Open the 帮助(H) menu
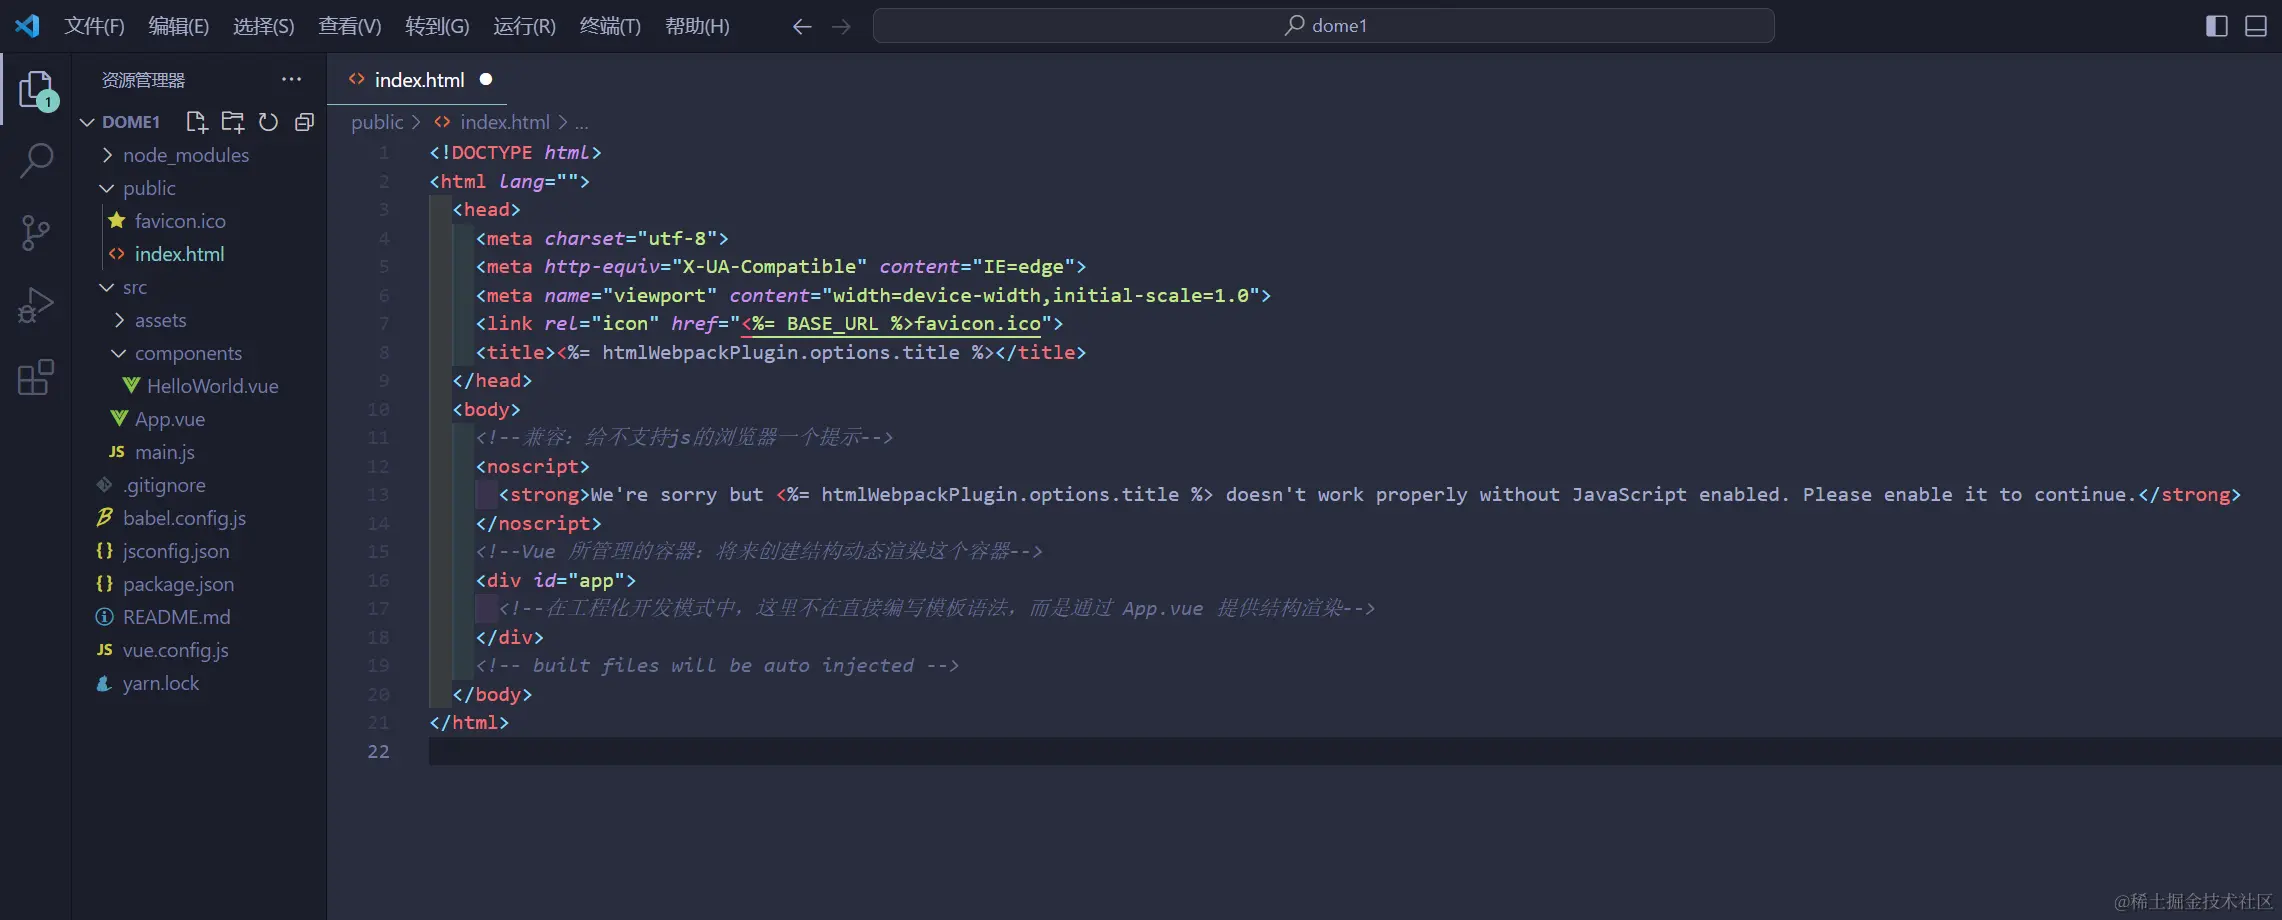This screenshot has height=920, width=2282. pos(697,26)
